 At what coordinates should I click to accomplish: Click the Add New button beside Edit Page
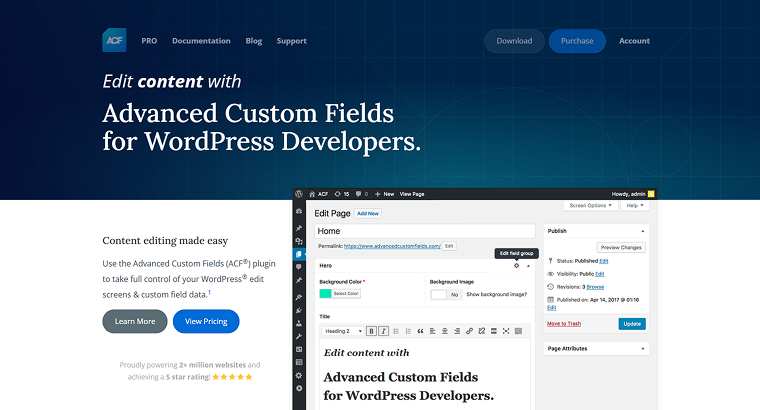coord(368,213)
